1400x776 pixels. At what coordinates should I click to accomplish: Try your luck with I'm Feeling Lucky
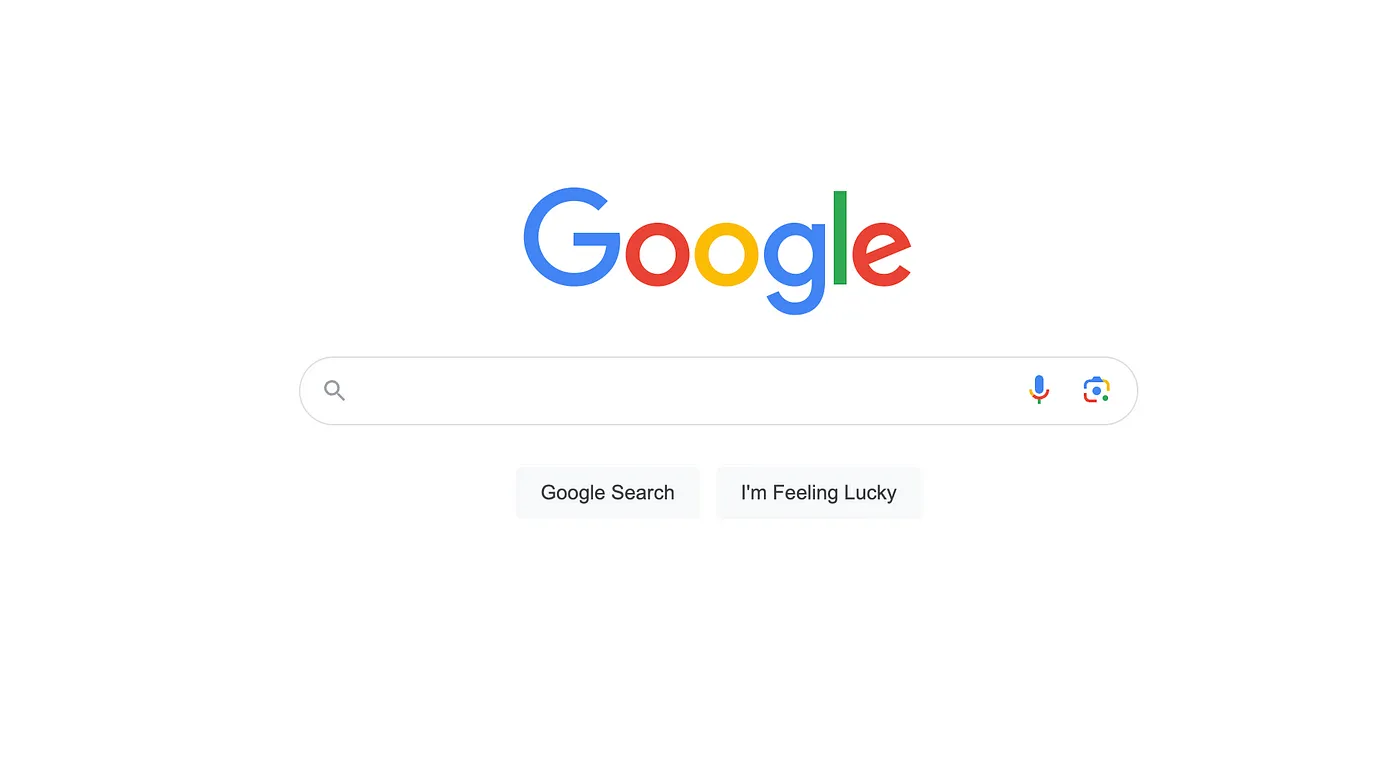click(819, 493)
